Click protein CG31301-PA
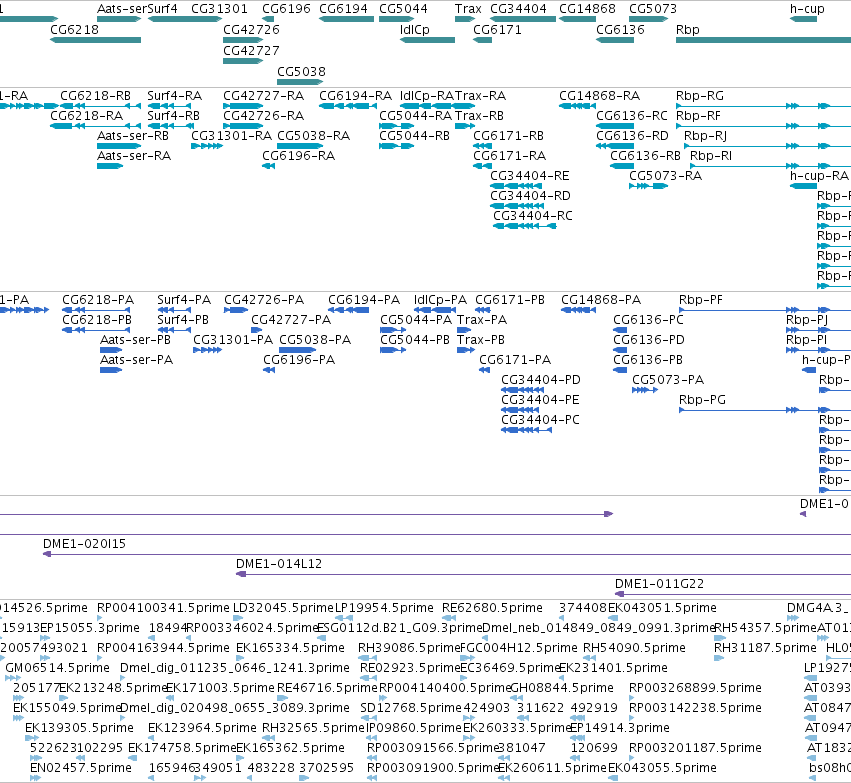 [x=208, y=350]
